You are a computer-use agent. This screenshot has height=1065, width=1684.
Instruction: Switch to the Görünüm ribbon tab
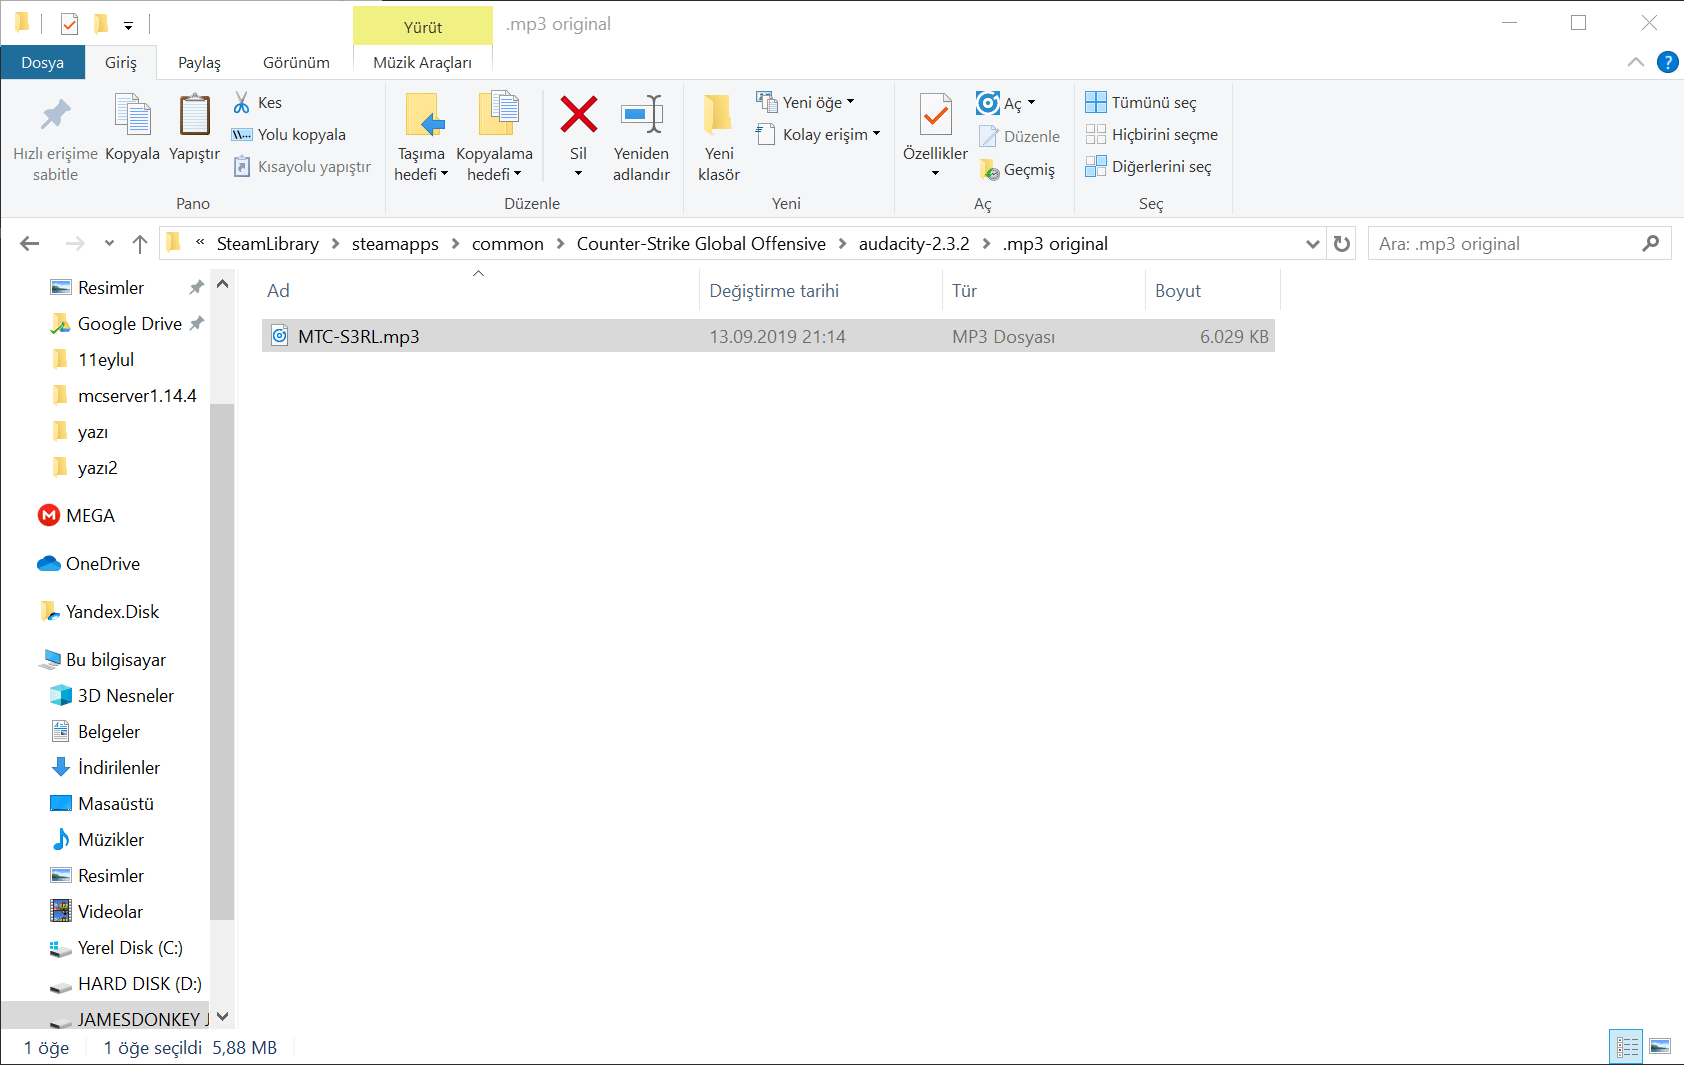295,62
